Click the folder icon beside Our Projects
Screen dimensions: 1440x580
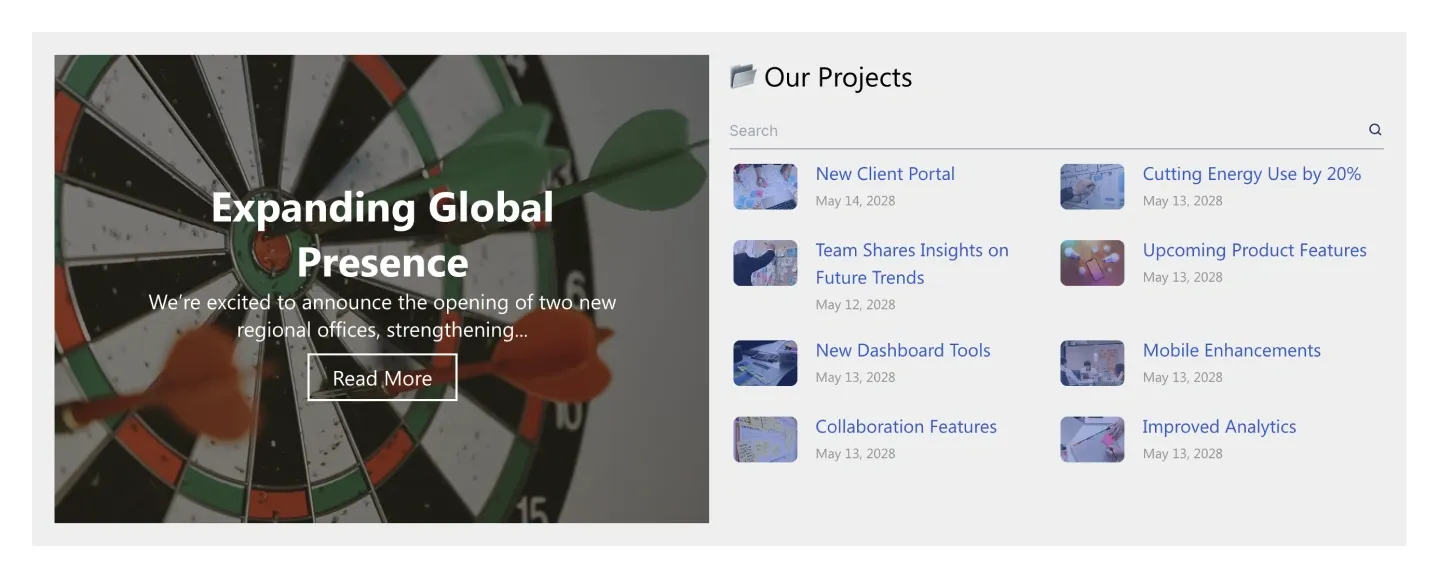coord(742,76)
